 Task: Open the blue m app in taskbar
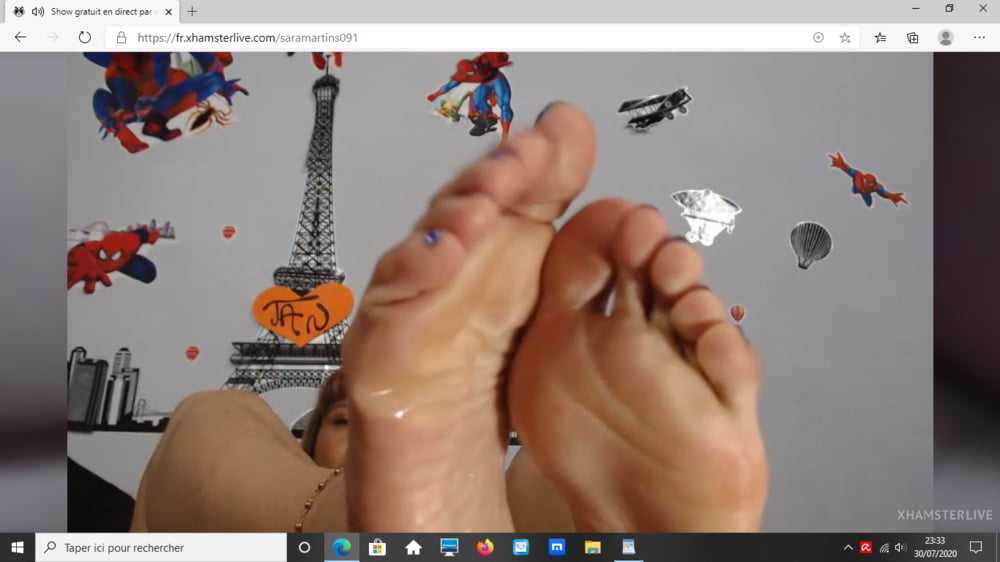click(557, 547)
